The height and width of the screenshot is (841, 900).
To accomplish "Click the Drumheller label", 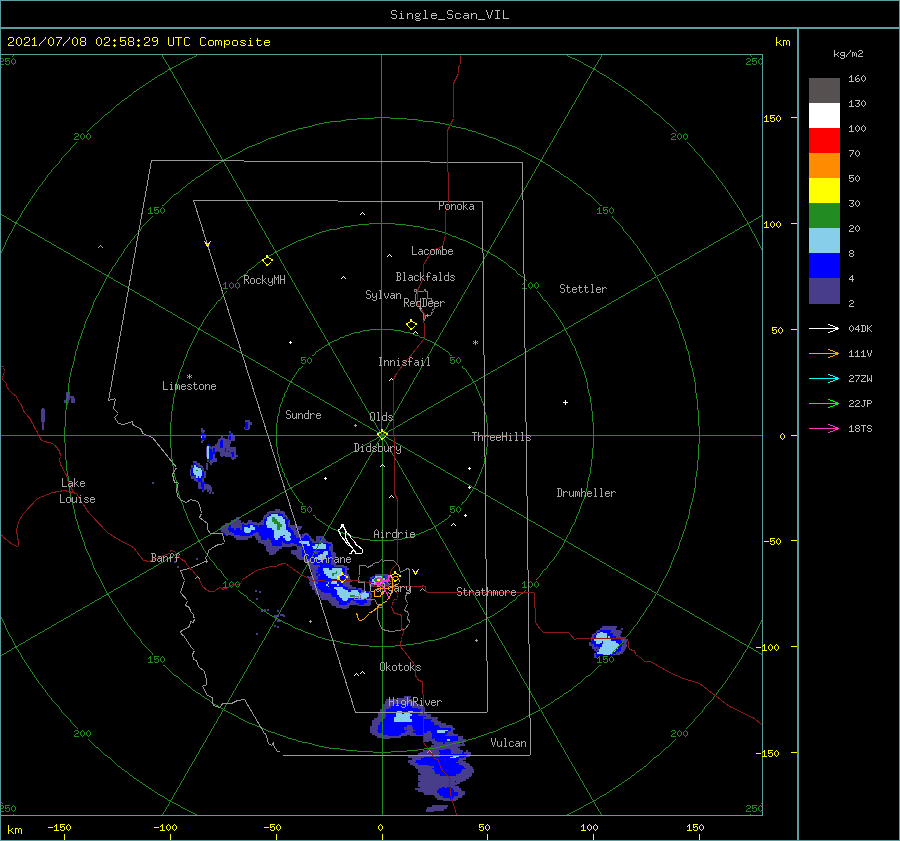I will pos(586,493).
